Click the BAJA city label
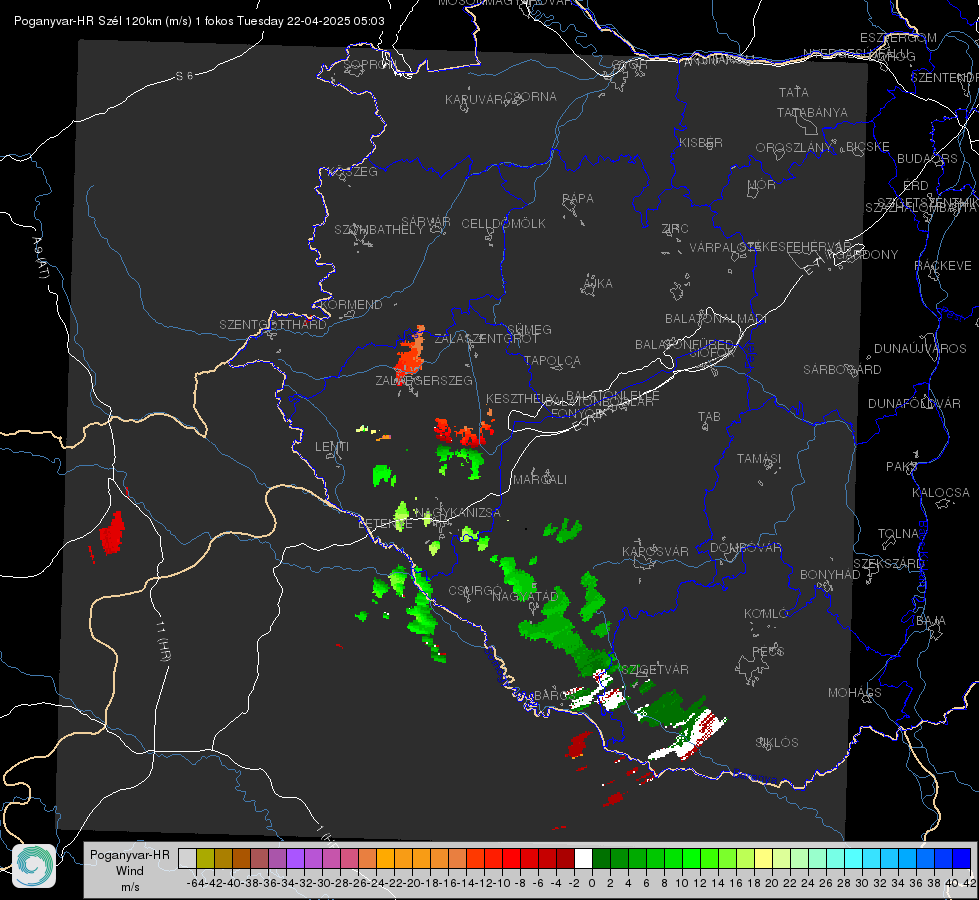979x900 pixels. point(931,621)
